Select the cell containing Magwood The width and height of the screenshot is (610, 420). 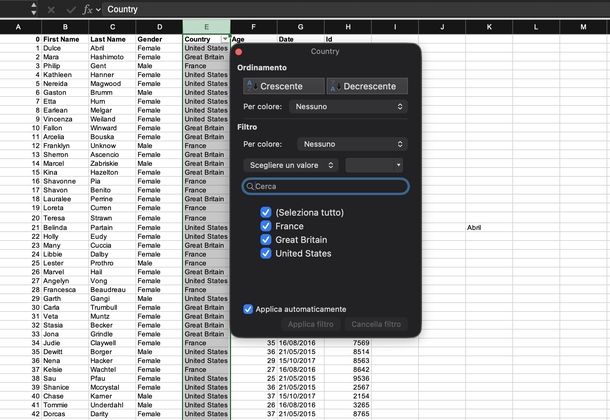[x=112, y=84]
